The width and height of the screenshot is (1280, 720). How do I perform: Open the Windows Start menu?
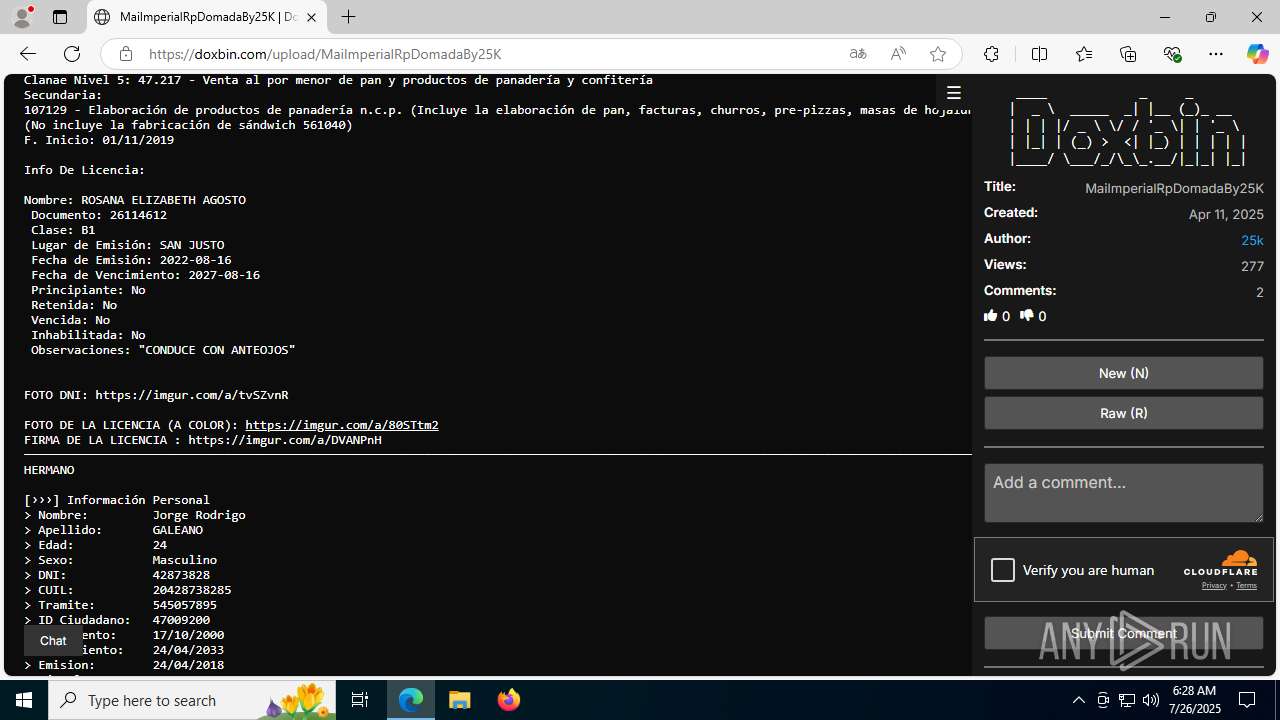(24, 700)
